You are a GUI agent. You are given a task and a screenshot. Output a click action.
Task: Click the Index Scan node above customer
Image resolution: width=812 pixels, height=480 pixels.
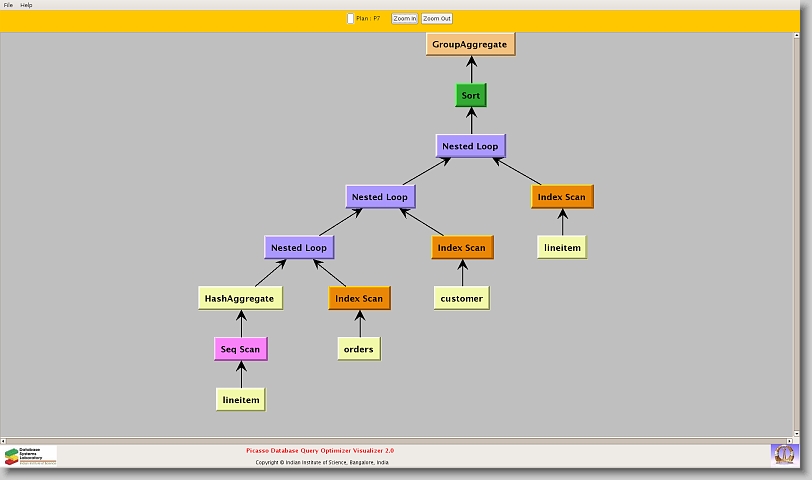click(461, 247)
